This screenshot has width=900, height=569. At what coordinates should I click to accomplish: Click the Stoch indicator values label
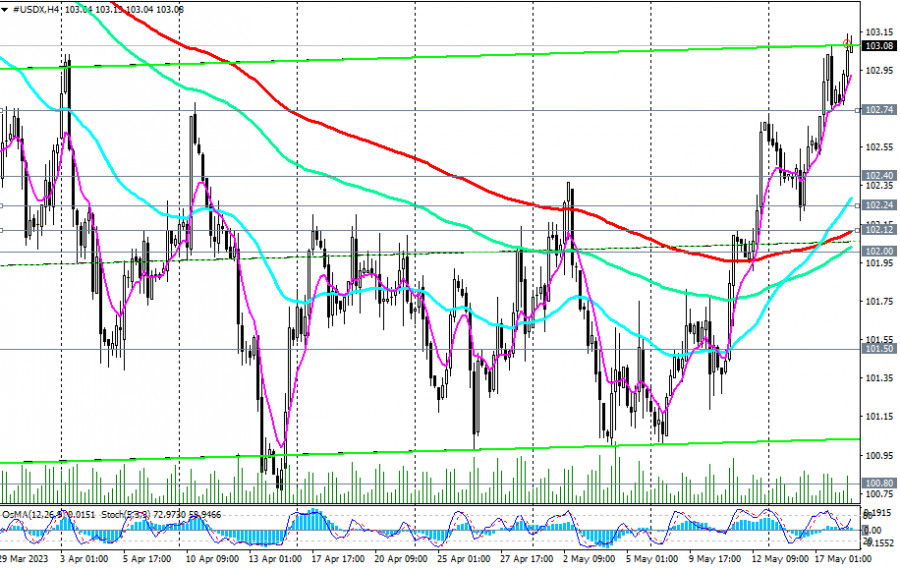point(161,514)
